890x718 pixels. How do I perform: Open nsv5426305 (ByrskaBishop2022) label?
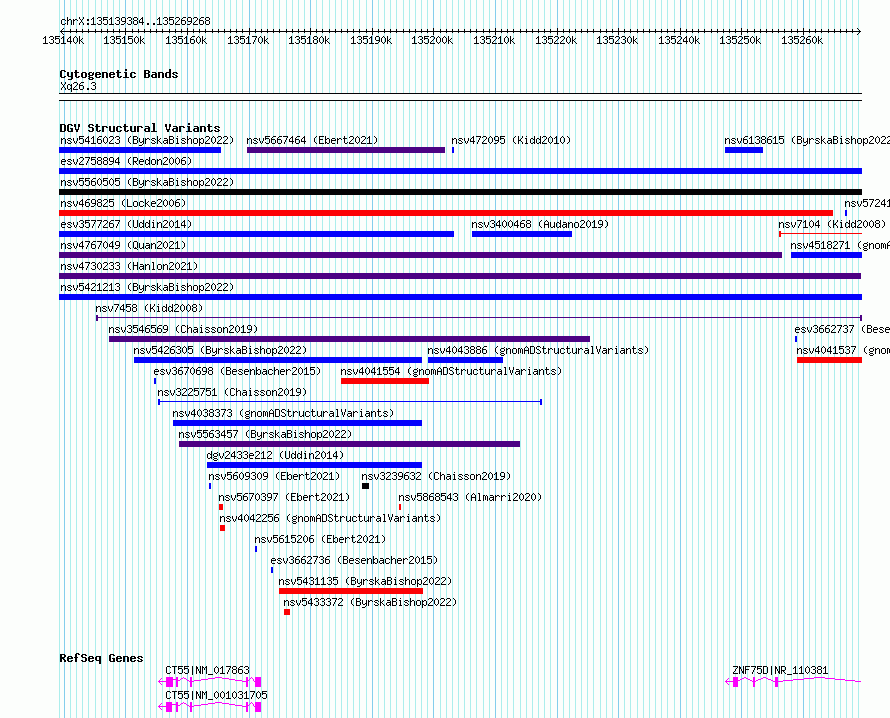click(x=220, y=350)
